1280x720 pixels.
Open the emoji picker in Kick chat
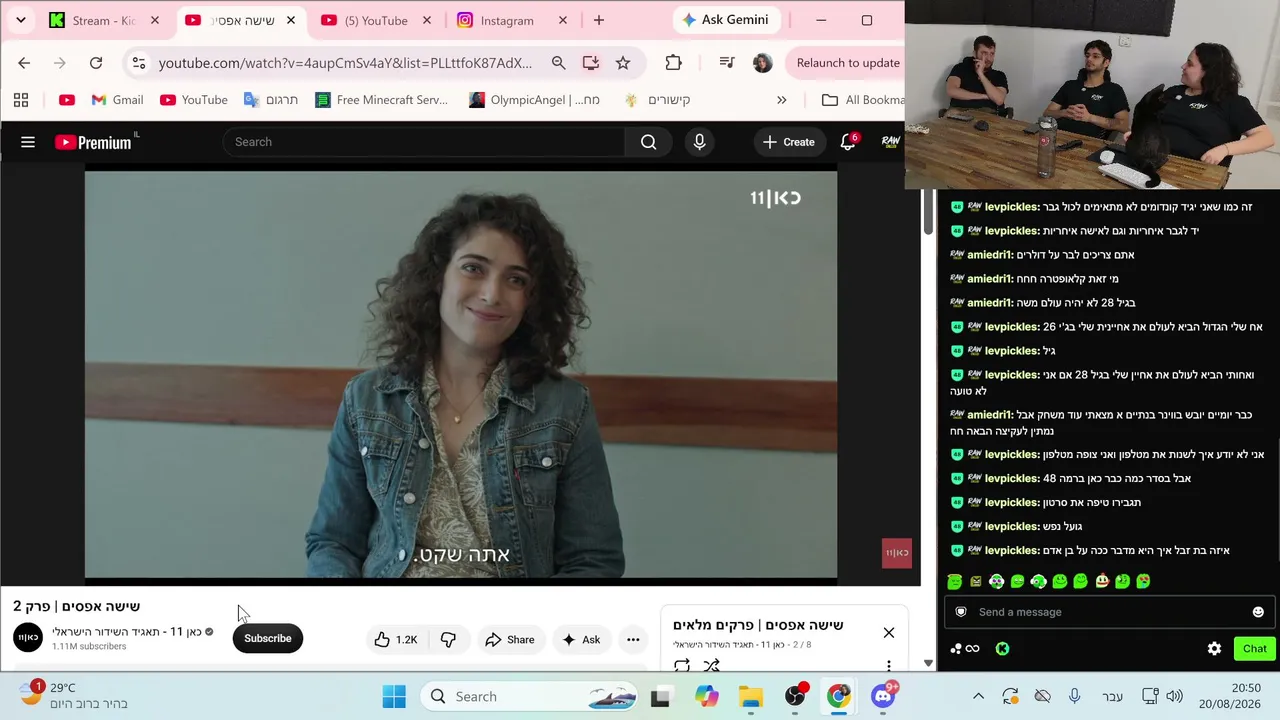click(1258, 612)
